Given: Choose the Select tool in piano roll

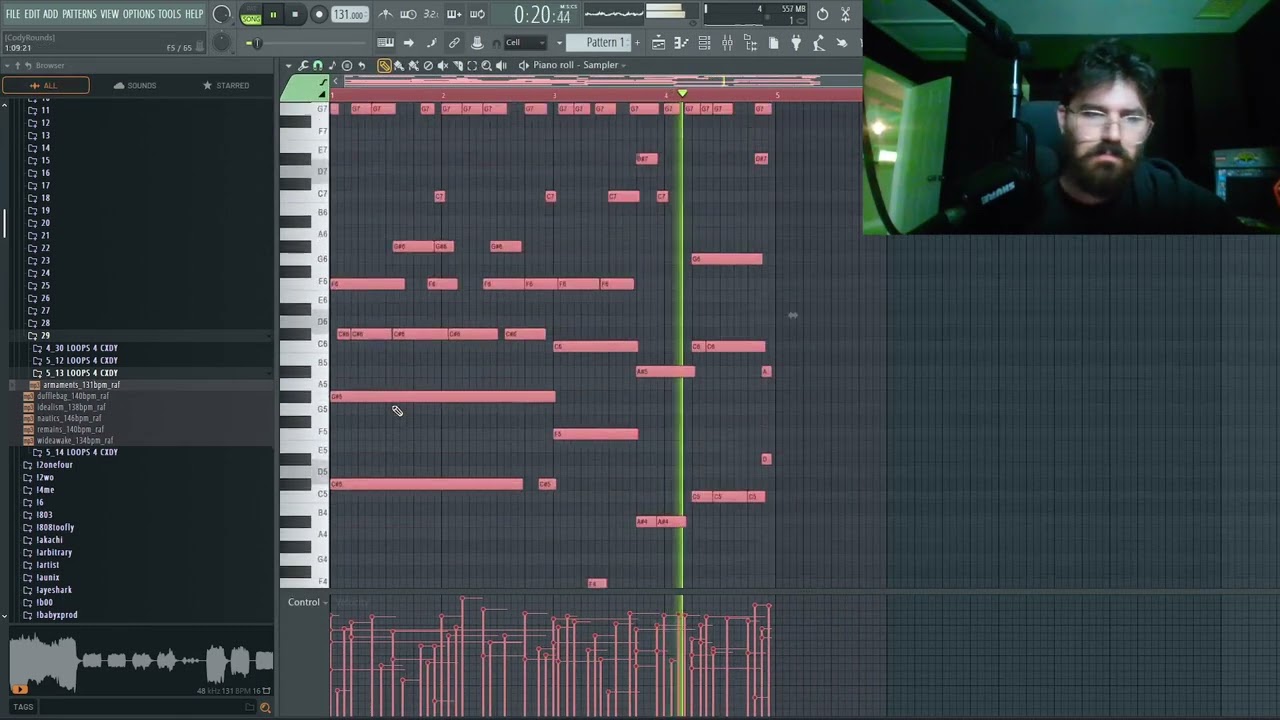Looking at the screenshot, I should click(x=472, y=66).
